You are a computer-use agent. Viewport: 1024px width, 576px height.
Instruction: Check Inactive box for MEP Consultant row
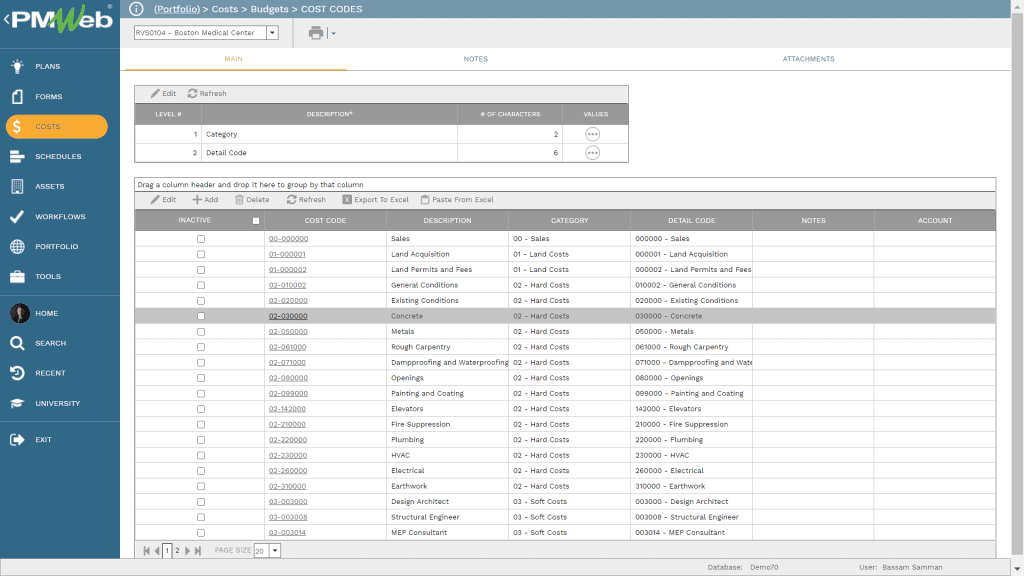click(x=200, y=533)
